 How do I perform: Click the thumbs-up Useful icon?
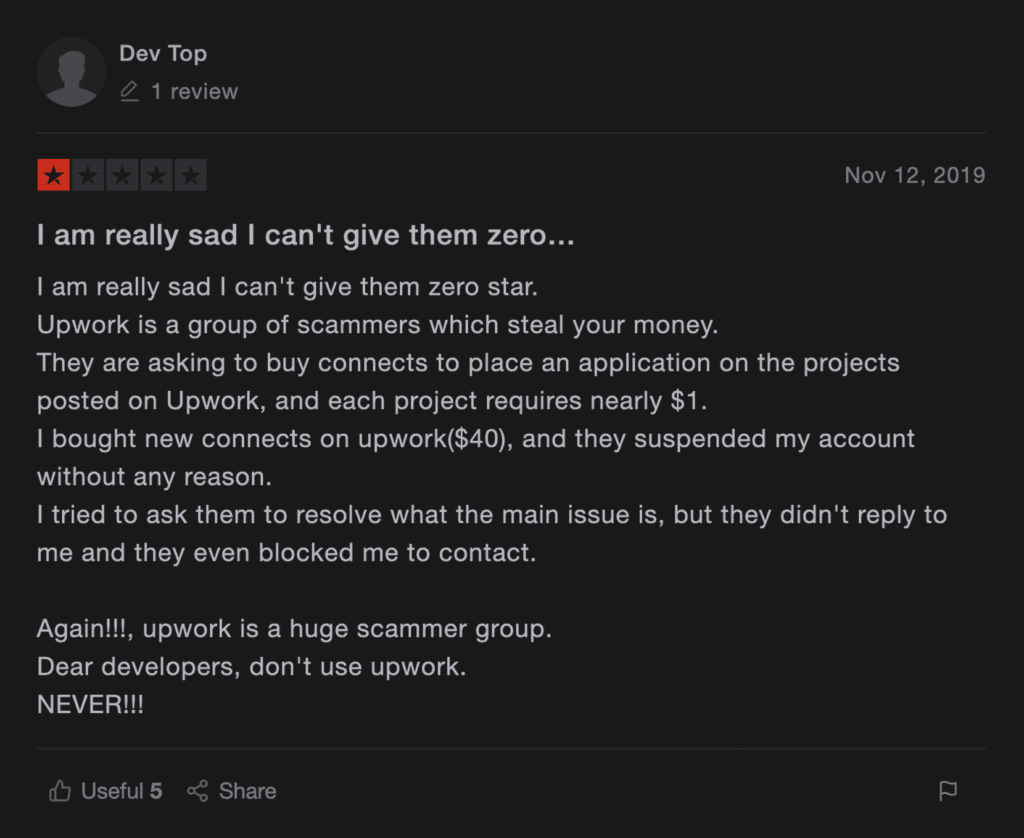pyautogui.click(x=60, y=792)
